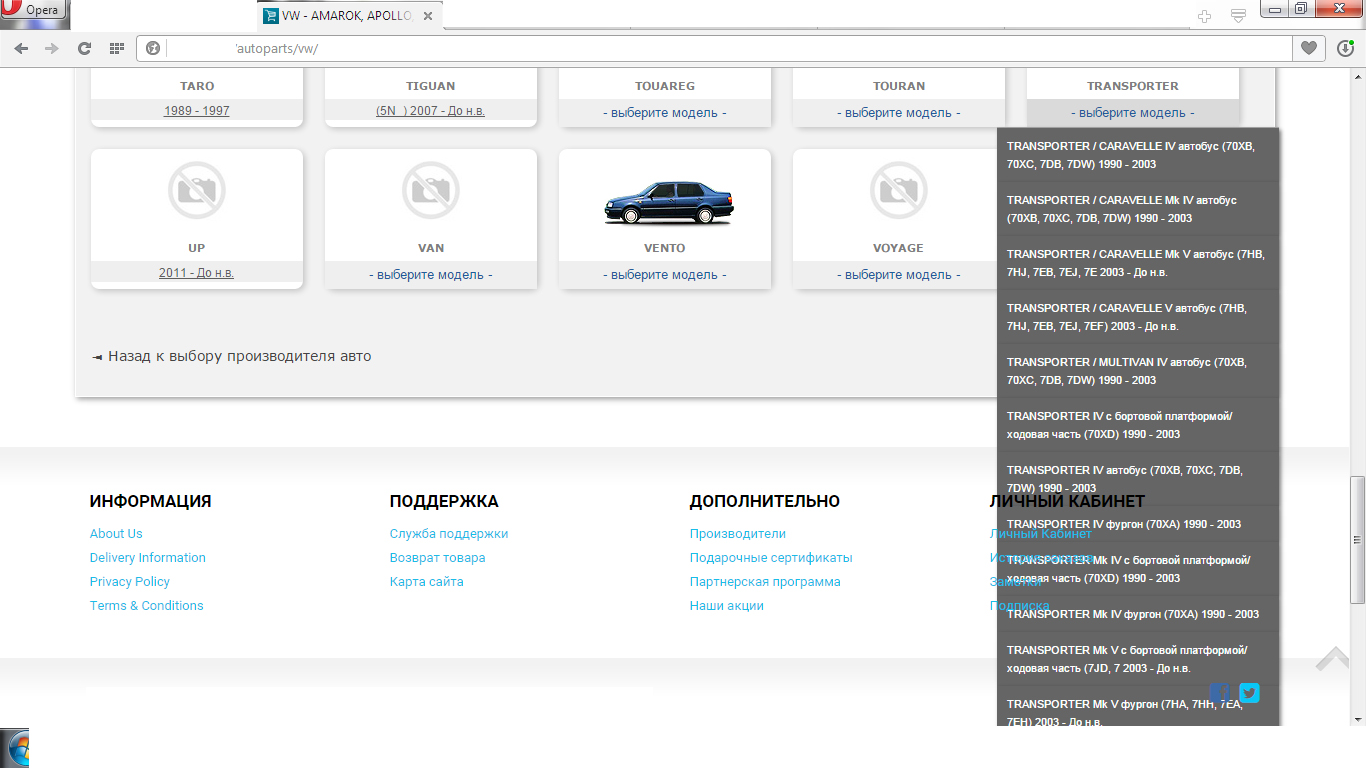Click the Vento car thumbnail image
Screen dimensions: 1366x768
(x=664, y=202)
